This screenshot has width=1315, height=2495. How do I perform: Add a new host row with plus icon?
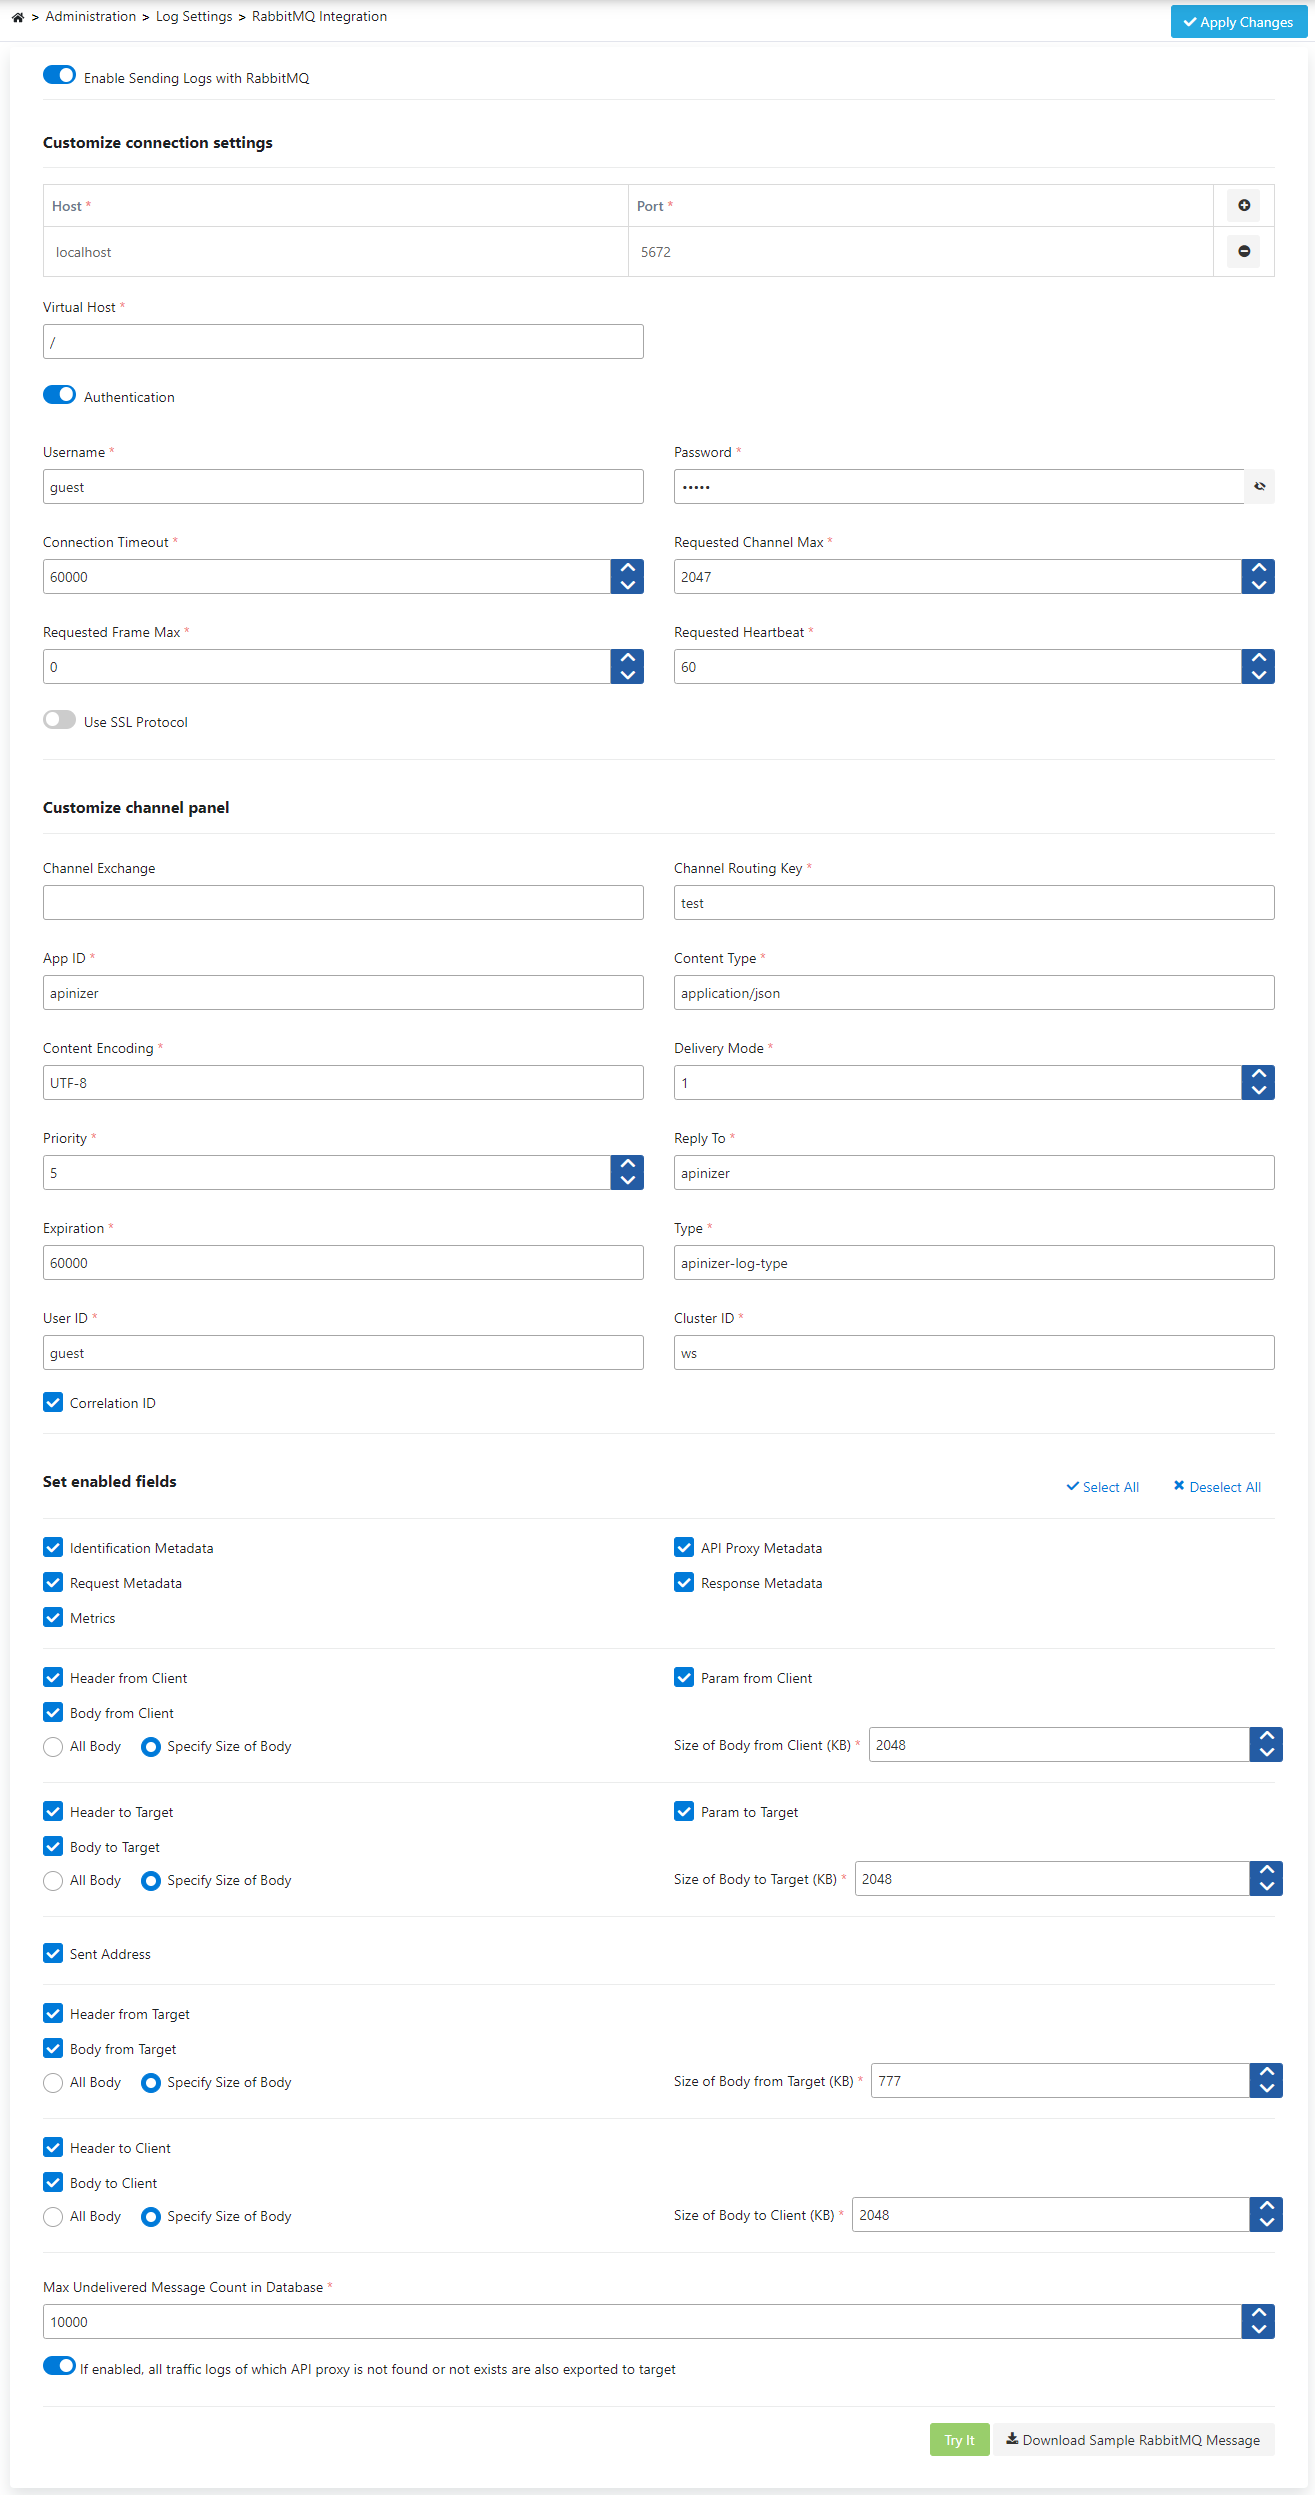(1244, 205)
